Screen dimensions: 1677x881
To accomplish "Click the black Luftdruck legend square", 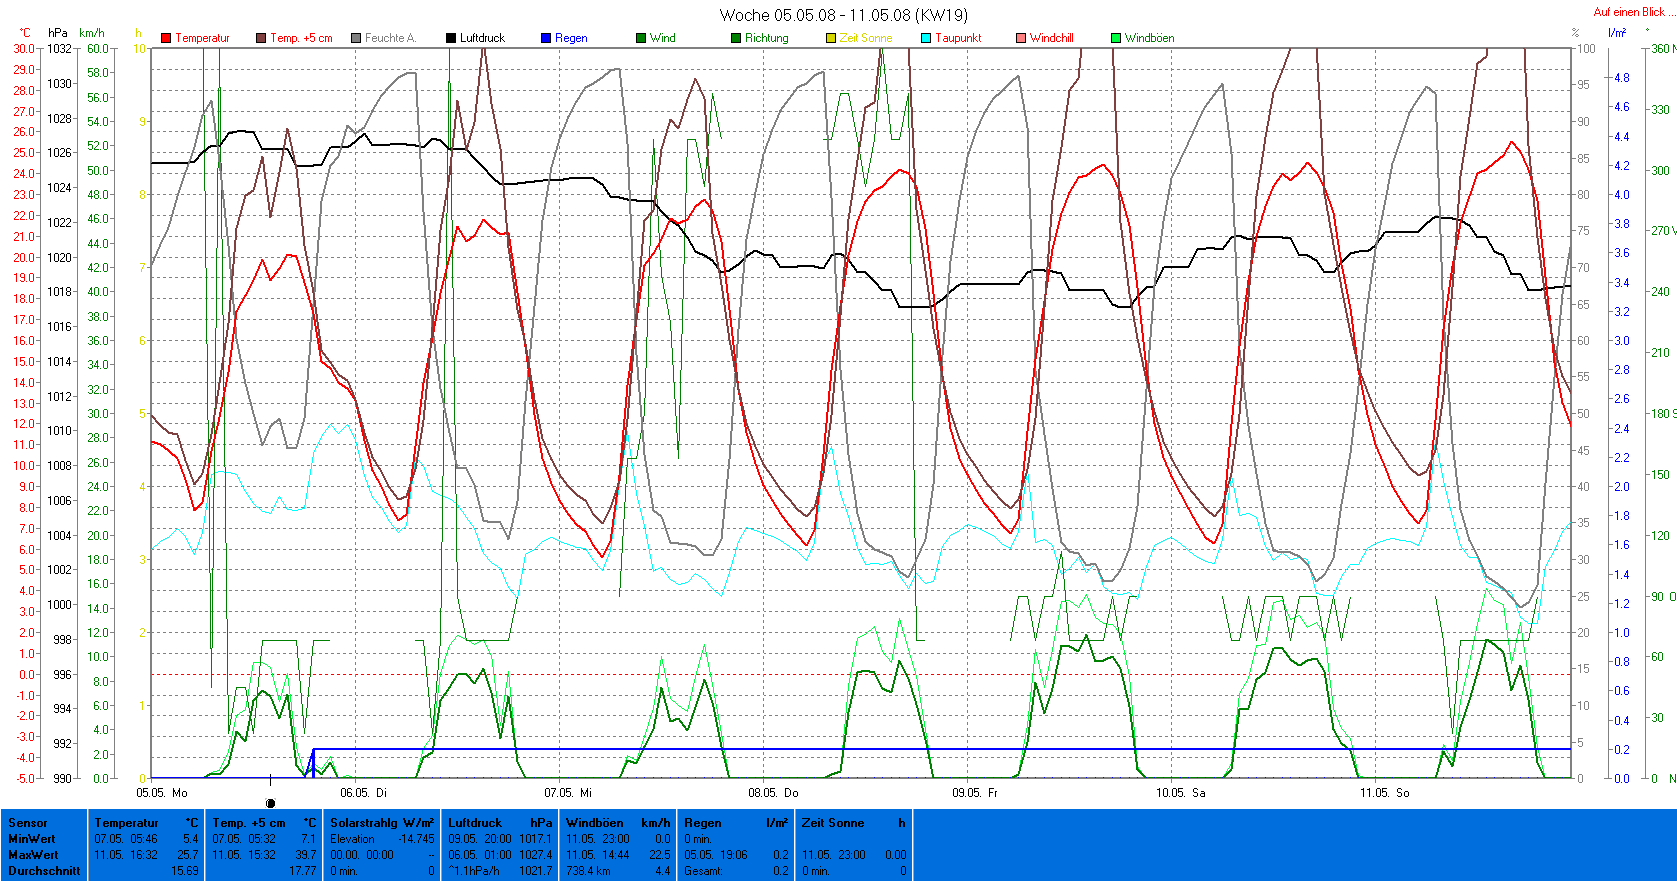I will (x=451, y=38).
